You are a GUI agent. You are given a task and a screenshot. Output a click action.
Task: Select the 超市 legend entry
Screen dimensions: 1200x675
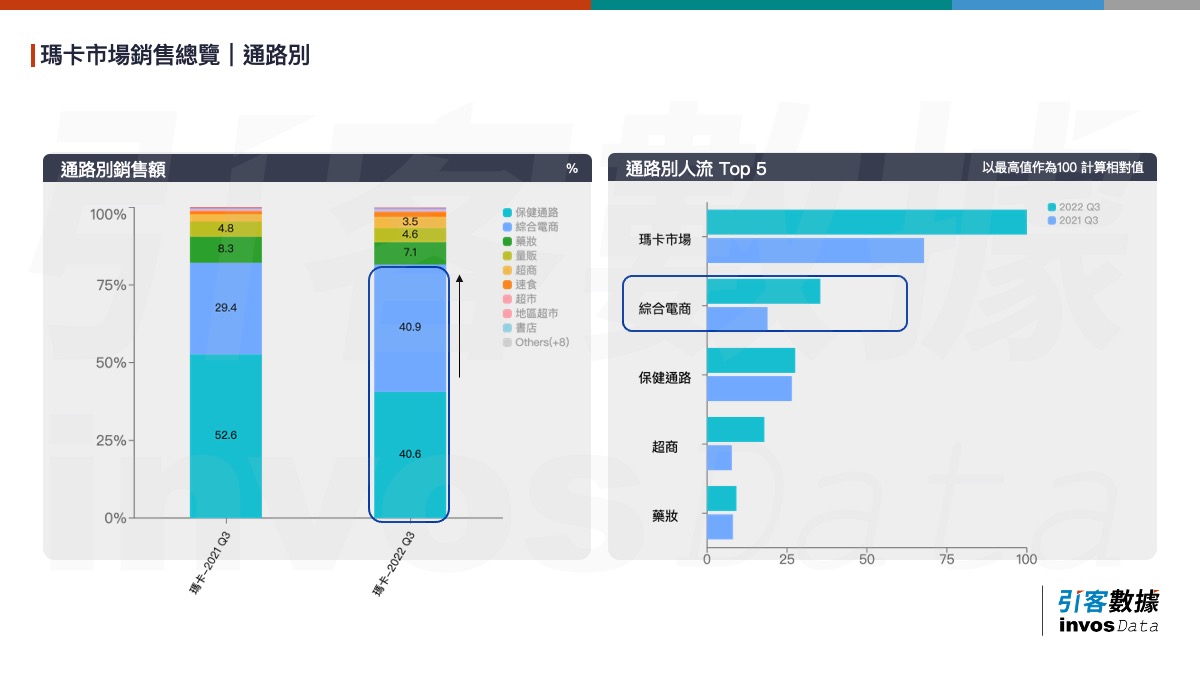point(521,299)
